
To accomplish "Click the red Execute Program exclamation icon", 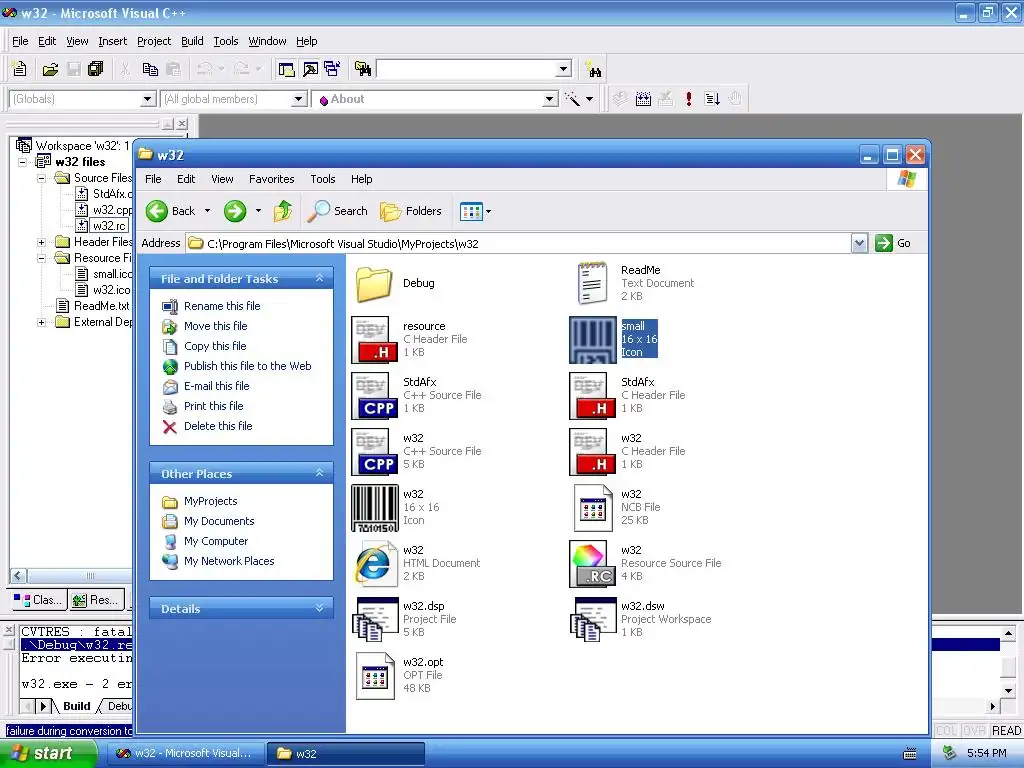I will pos(688,99).
